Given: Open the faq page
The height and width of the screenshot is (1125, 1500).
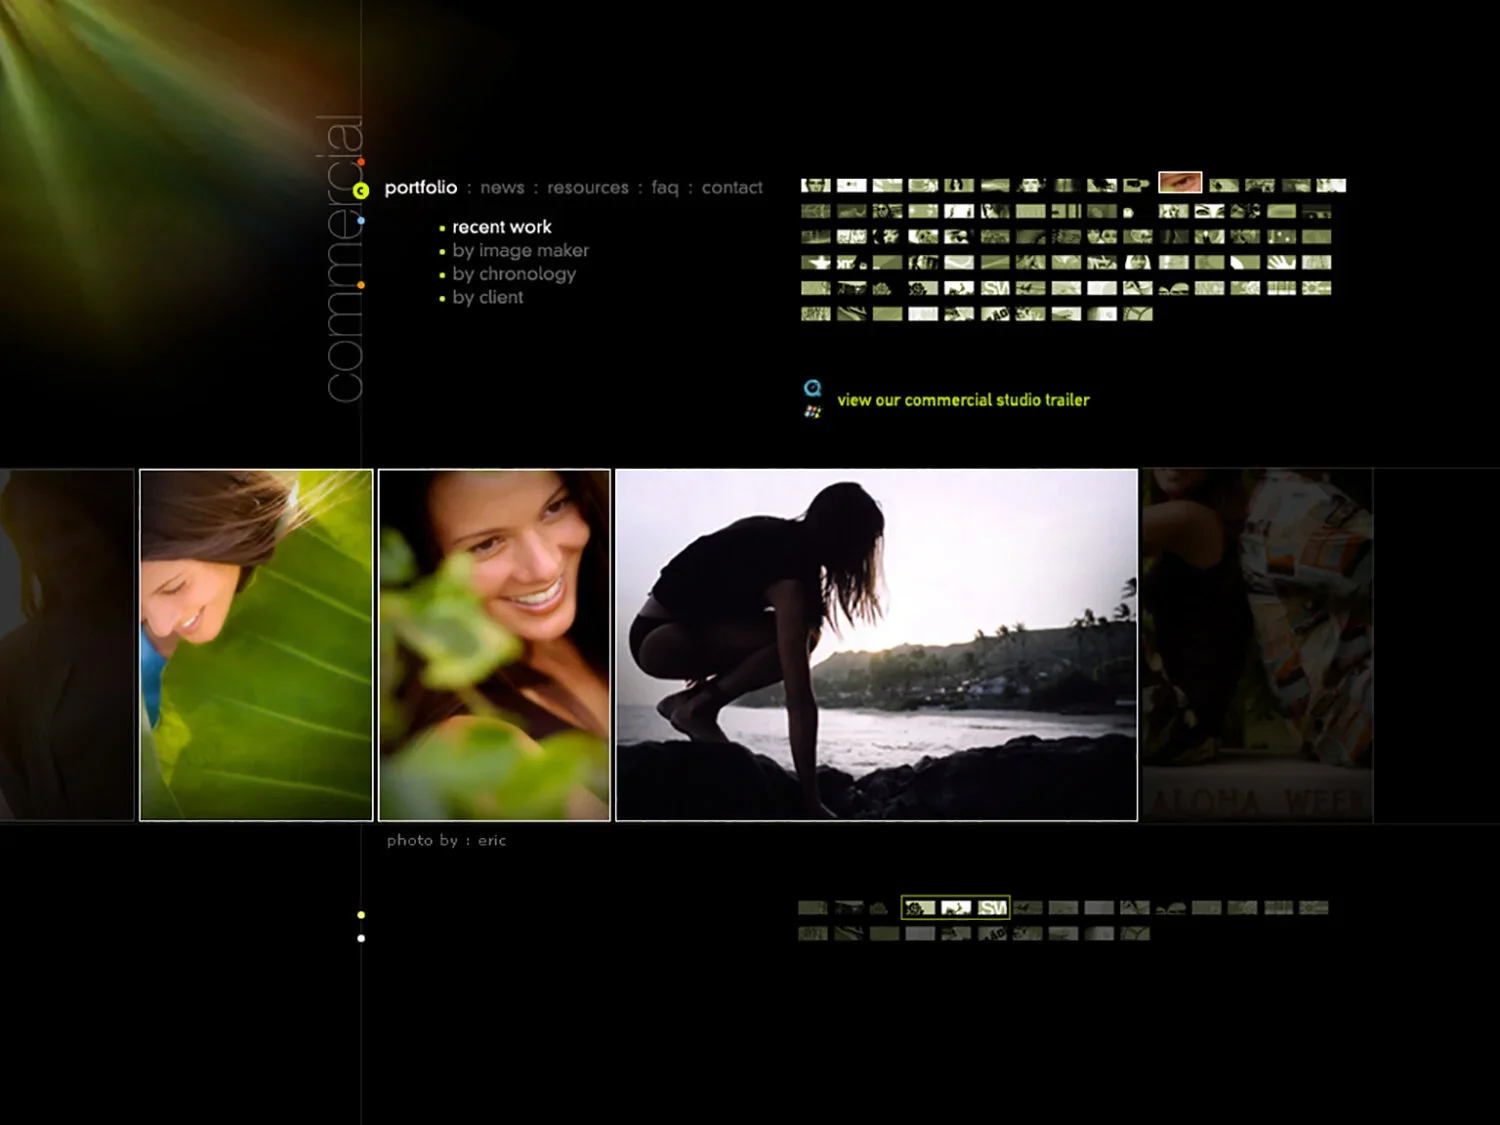Looking at the screenshot, I should coord(665,188).
